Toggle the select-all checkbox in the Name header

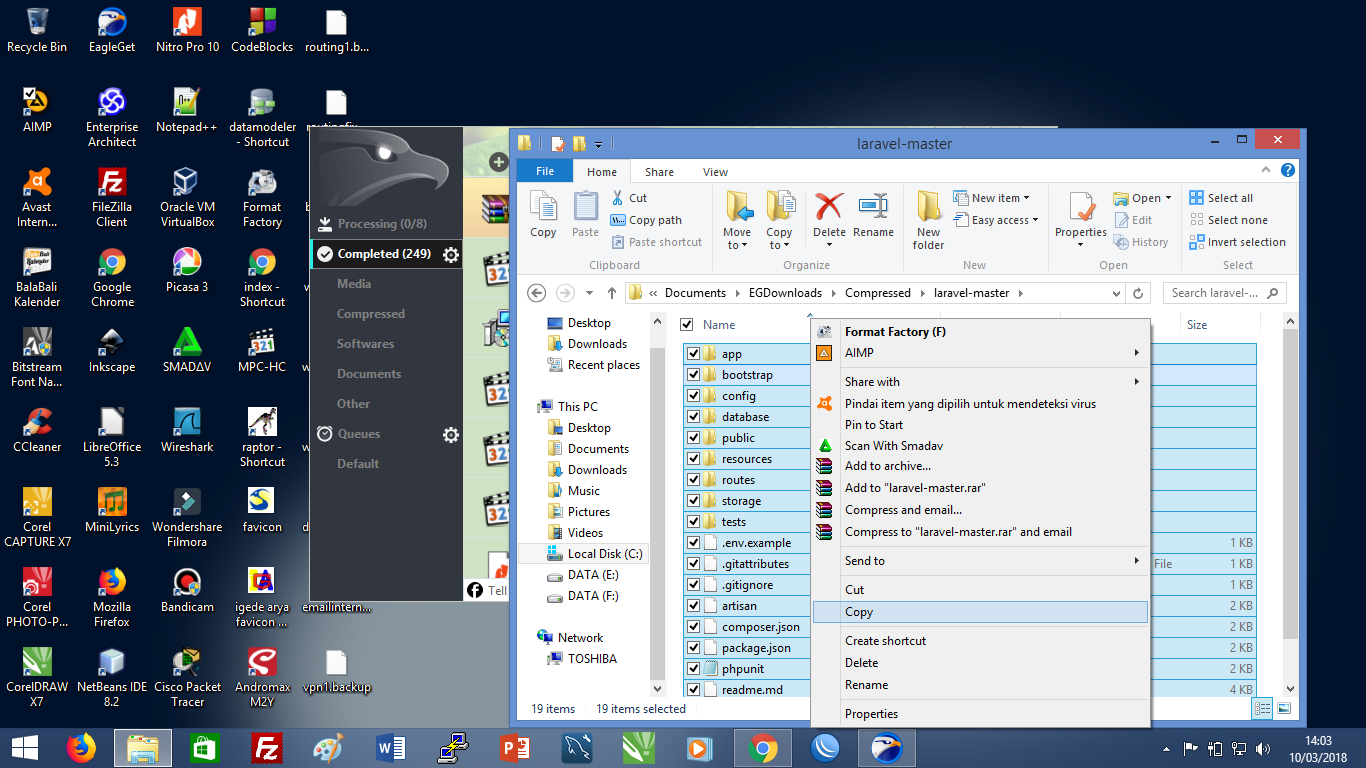click(687, 324)
